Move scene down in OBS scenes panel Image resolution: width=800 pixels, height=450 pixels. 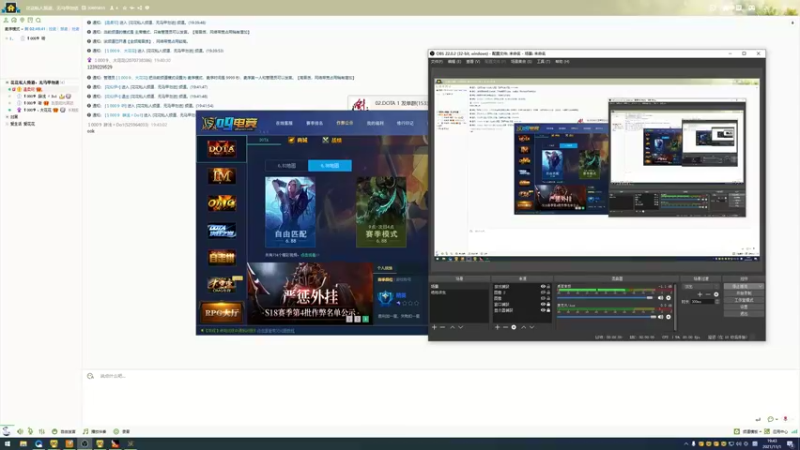coord(461,327)
